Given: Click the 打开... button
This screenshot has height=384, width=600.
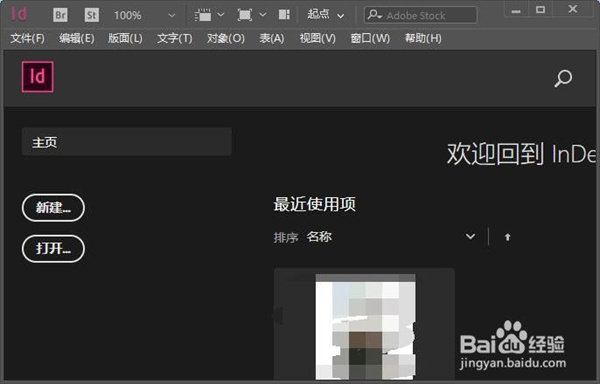Looking at the screenshot, I should [53, 249].
